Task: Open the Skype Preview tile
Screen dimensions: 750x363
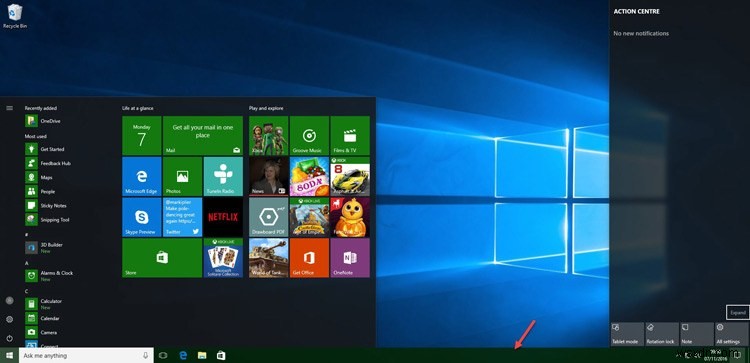Action: (142, 217)
